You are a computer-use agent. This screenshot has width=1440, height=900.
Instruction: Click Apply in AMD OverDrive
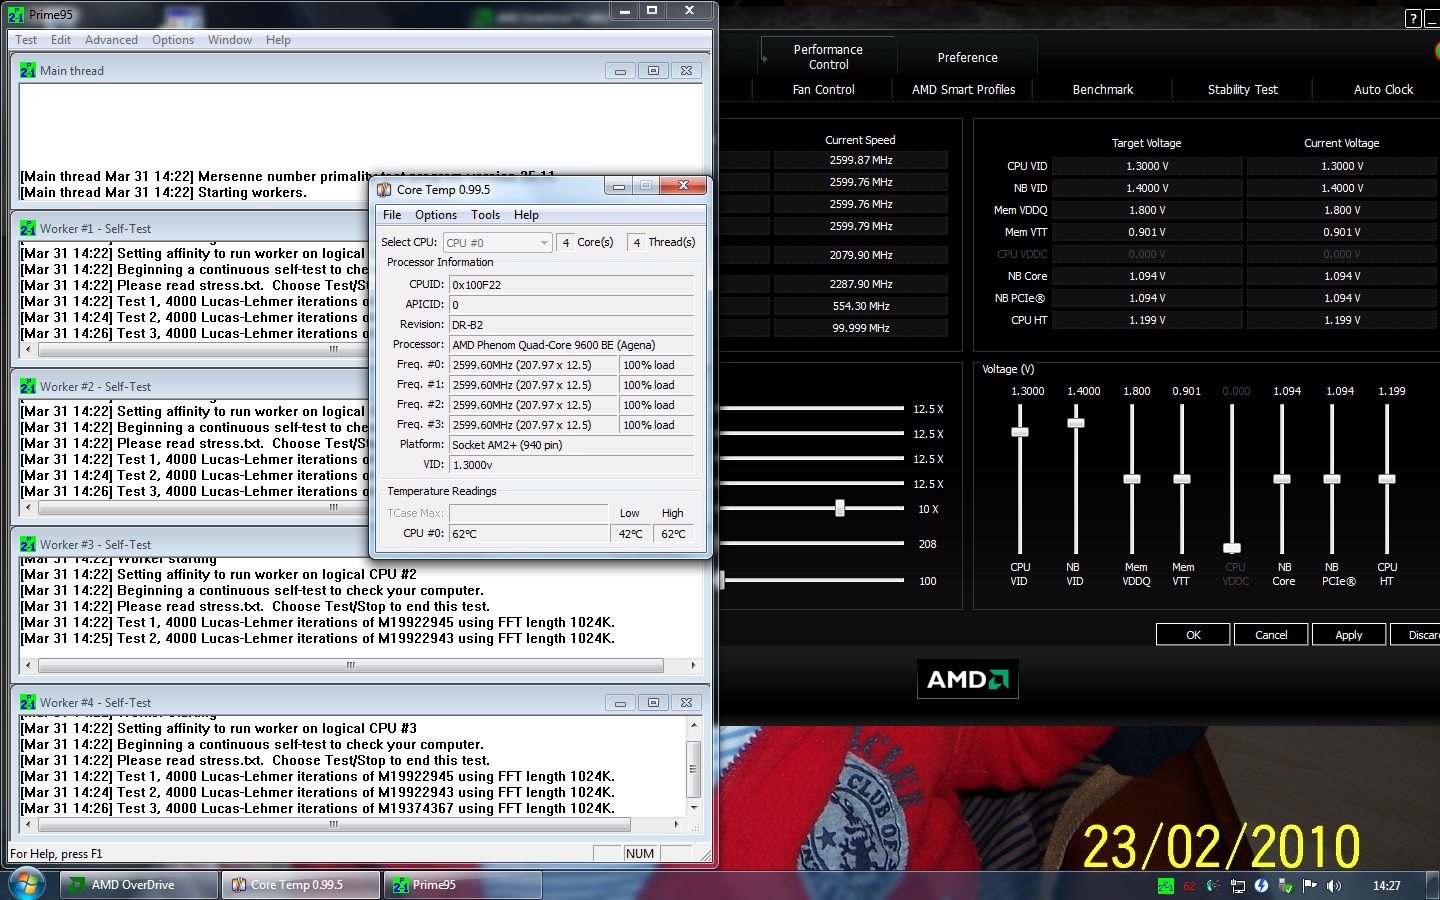1349,635
